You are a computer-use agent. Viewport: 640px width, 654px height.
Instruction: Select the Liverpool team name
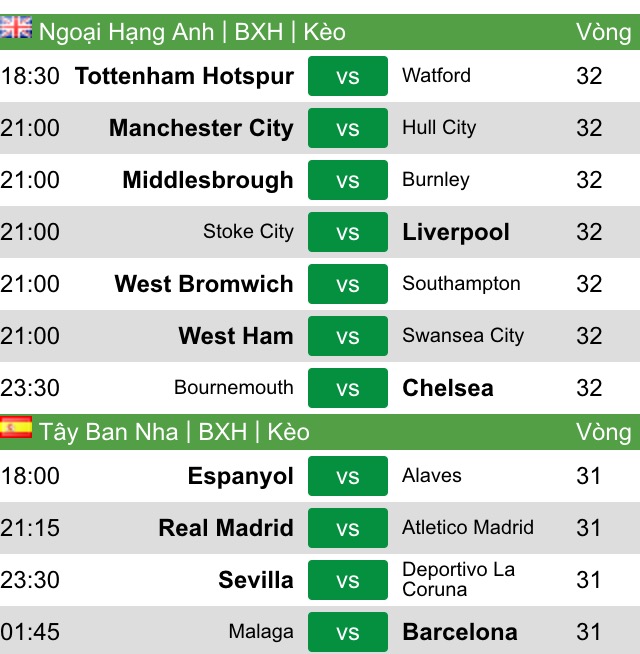coord(456,232)
